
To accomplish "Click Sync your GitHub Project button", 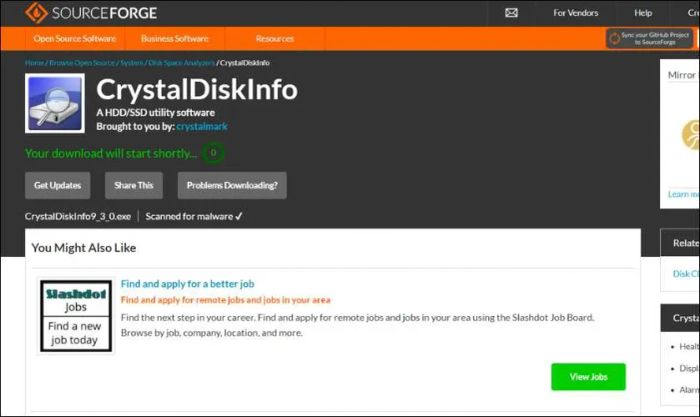I will pyautogui.click(x=650, y=38).
